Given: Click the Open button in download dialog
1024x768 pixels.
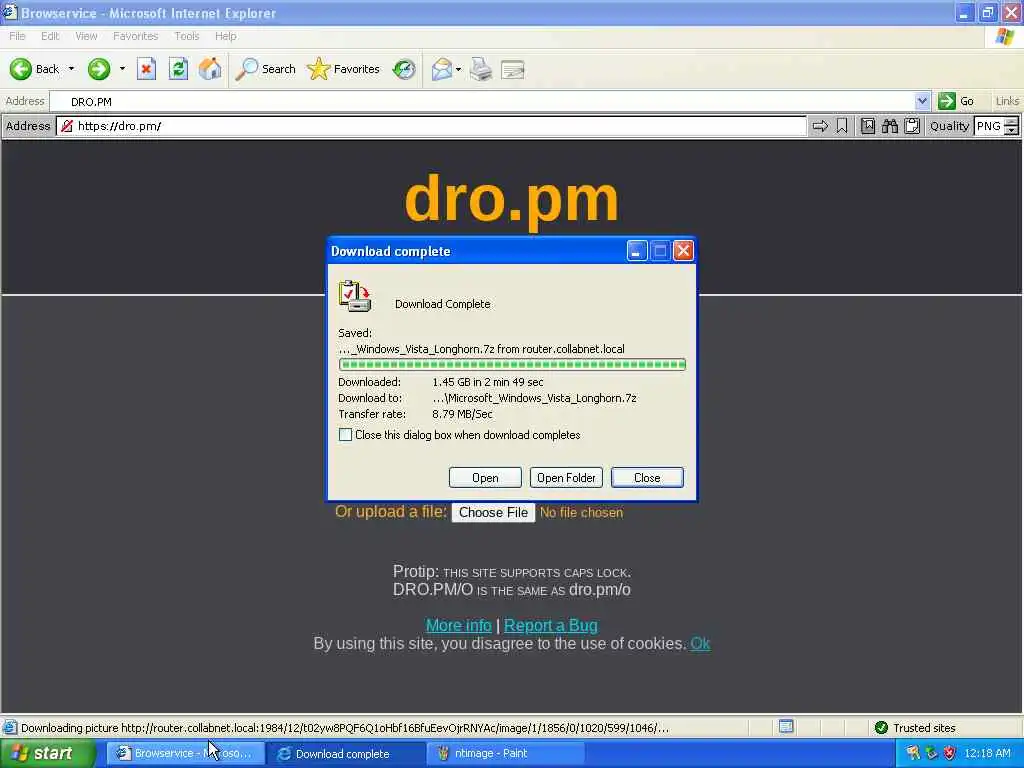Looking at the screenshot, I should [485, 477].
